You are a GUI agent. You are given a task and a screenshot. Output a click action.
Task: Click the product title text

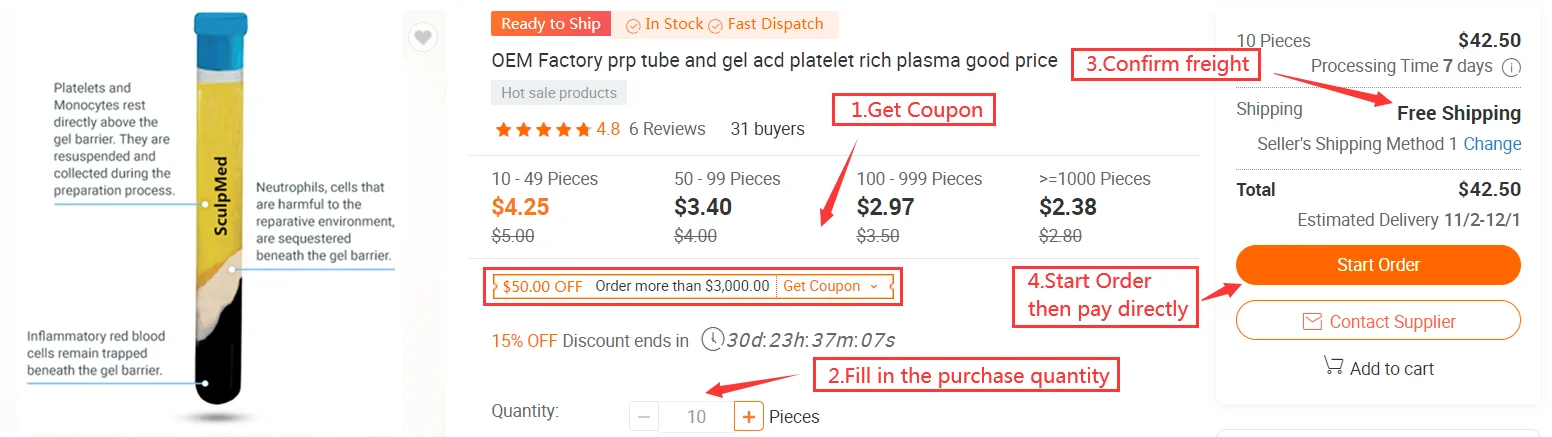(774, 60)
